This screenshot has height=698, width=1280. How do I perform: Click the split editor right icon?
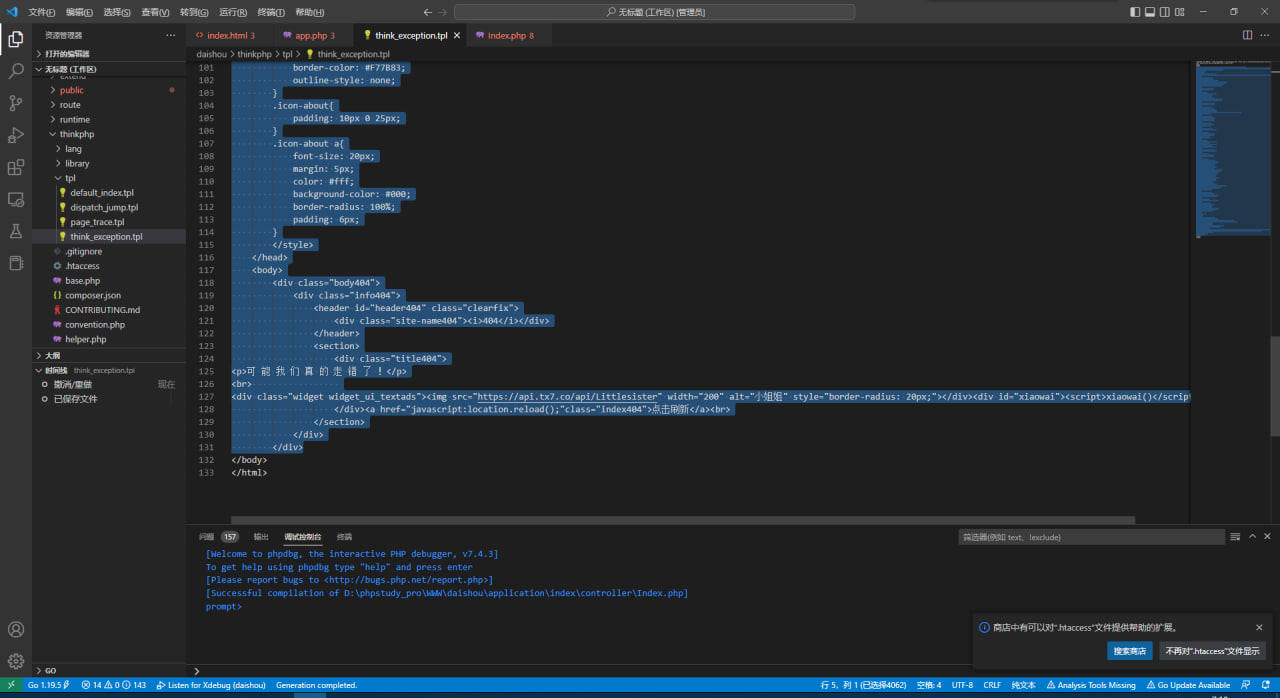click(x=1247, y=35)
